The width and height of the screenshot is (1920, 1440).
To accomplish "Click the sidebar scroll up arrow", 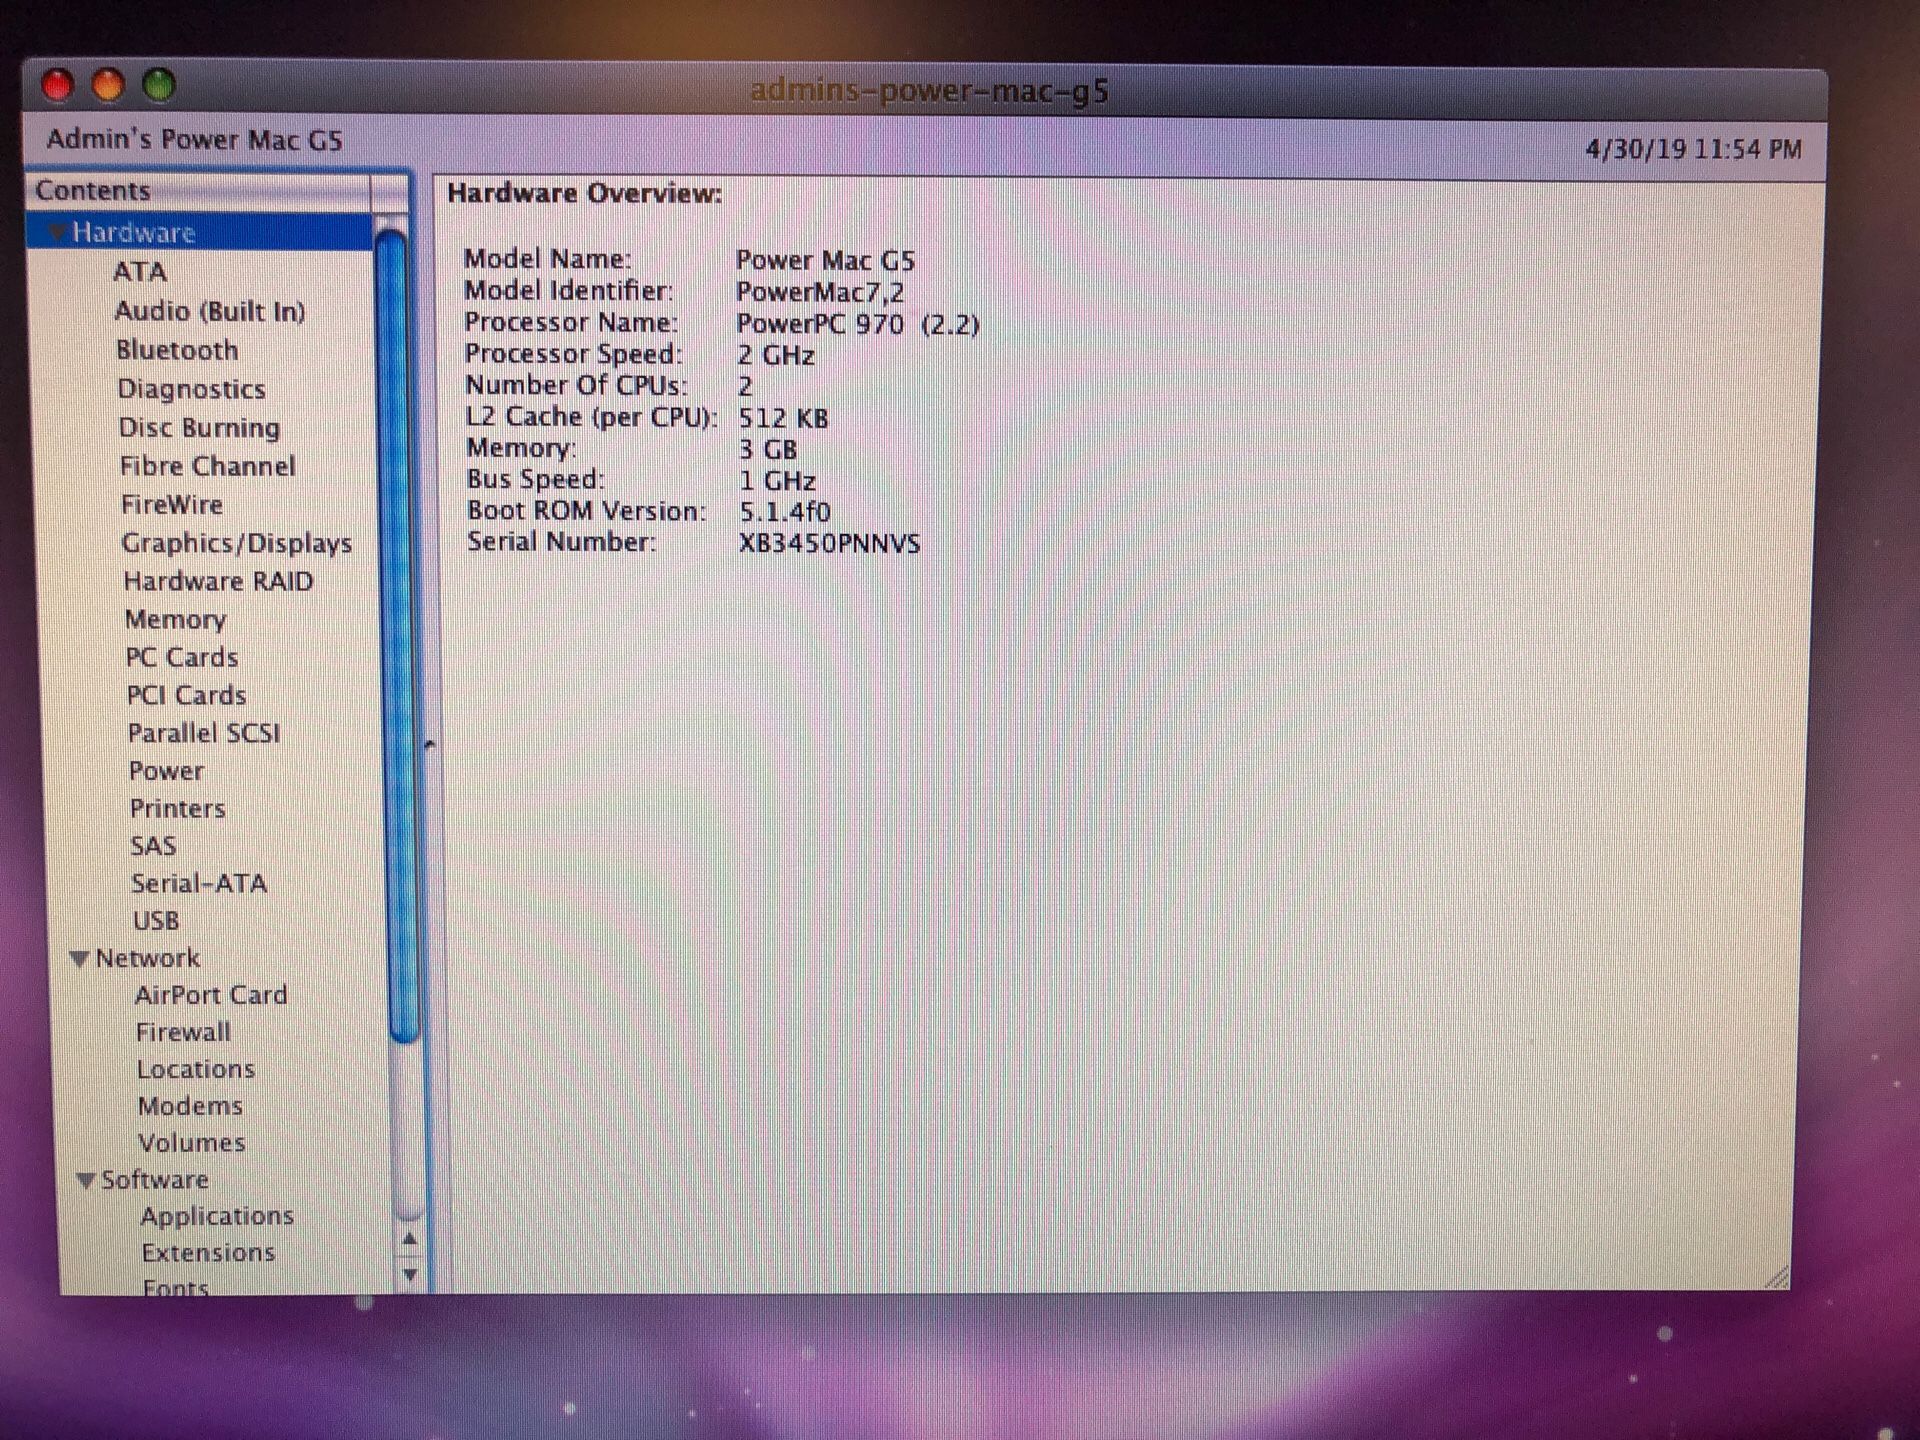I will (409, 1240).
